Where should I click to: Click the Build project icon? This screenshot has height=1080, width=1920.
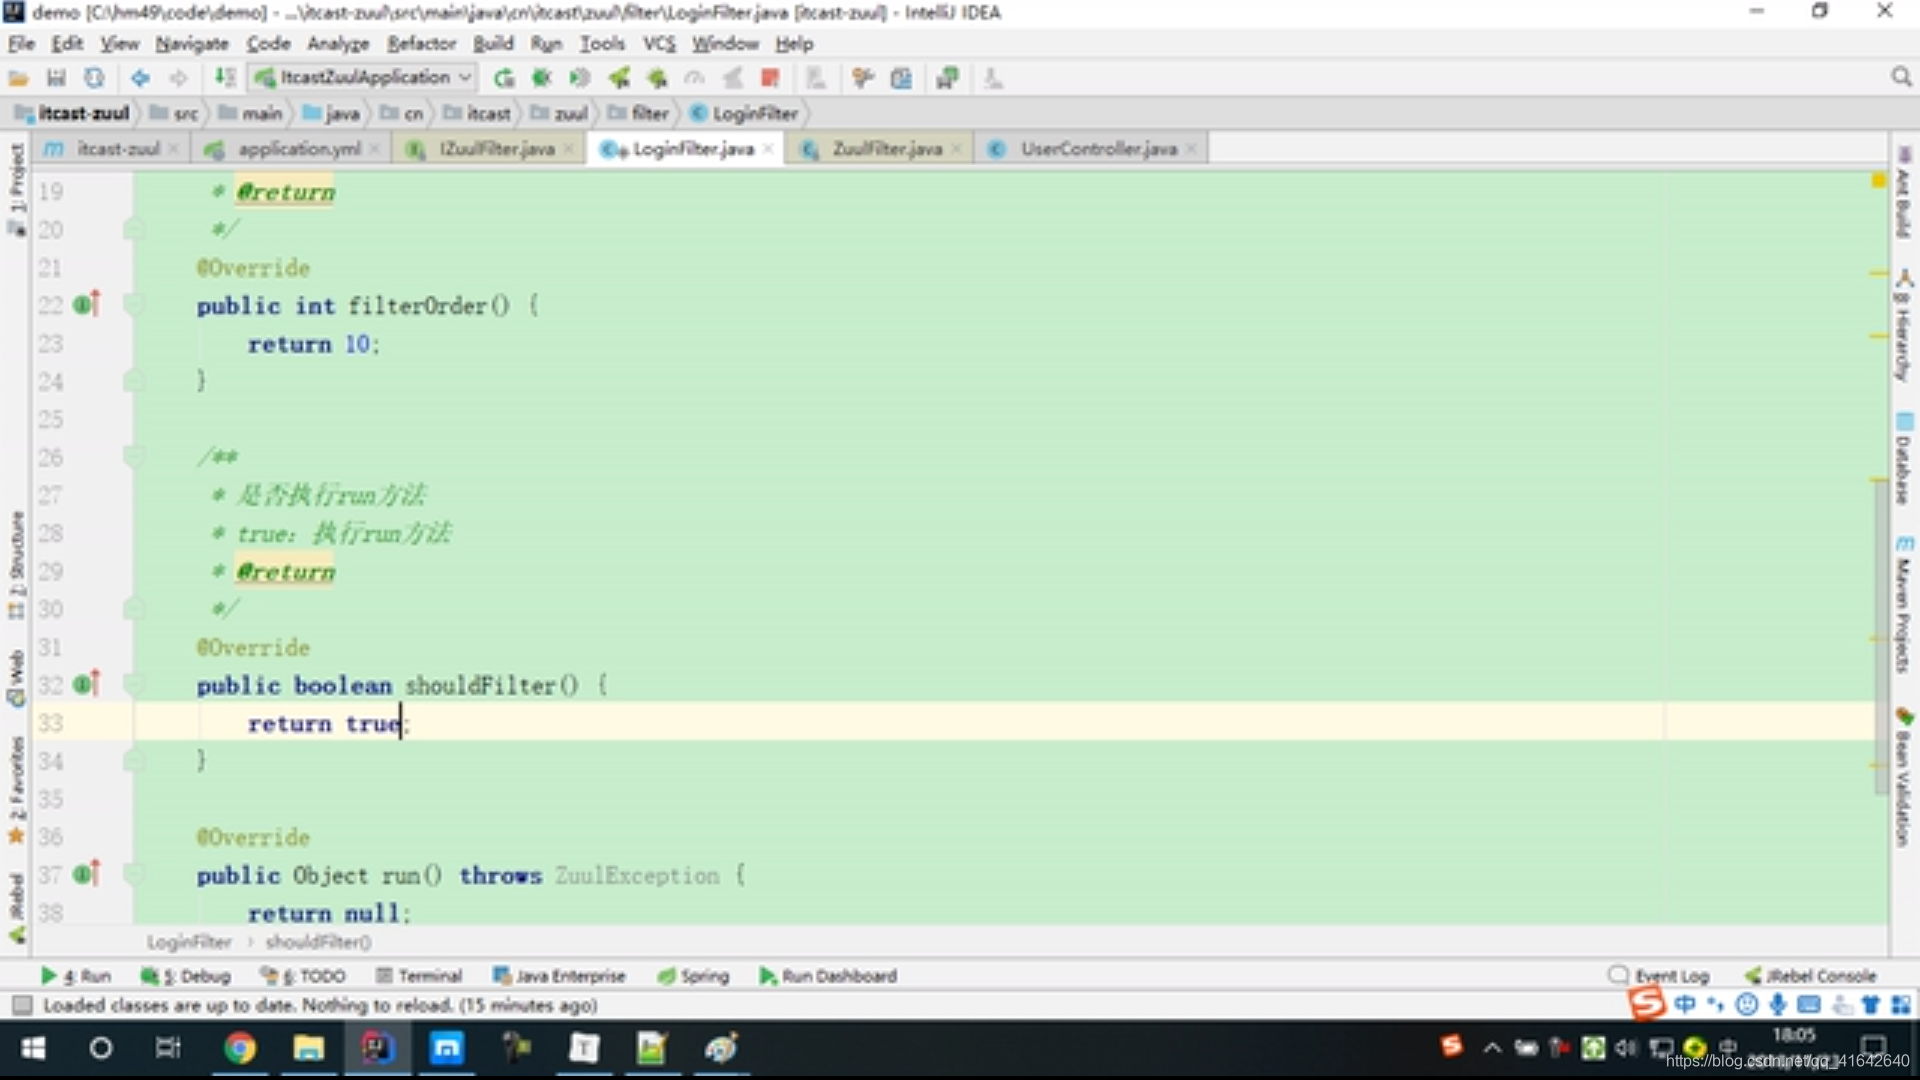[225, 78]
